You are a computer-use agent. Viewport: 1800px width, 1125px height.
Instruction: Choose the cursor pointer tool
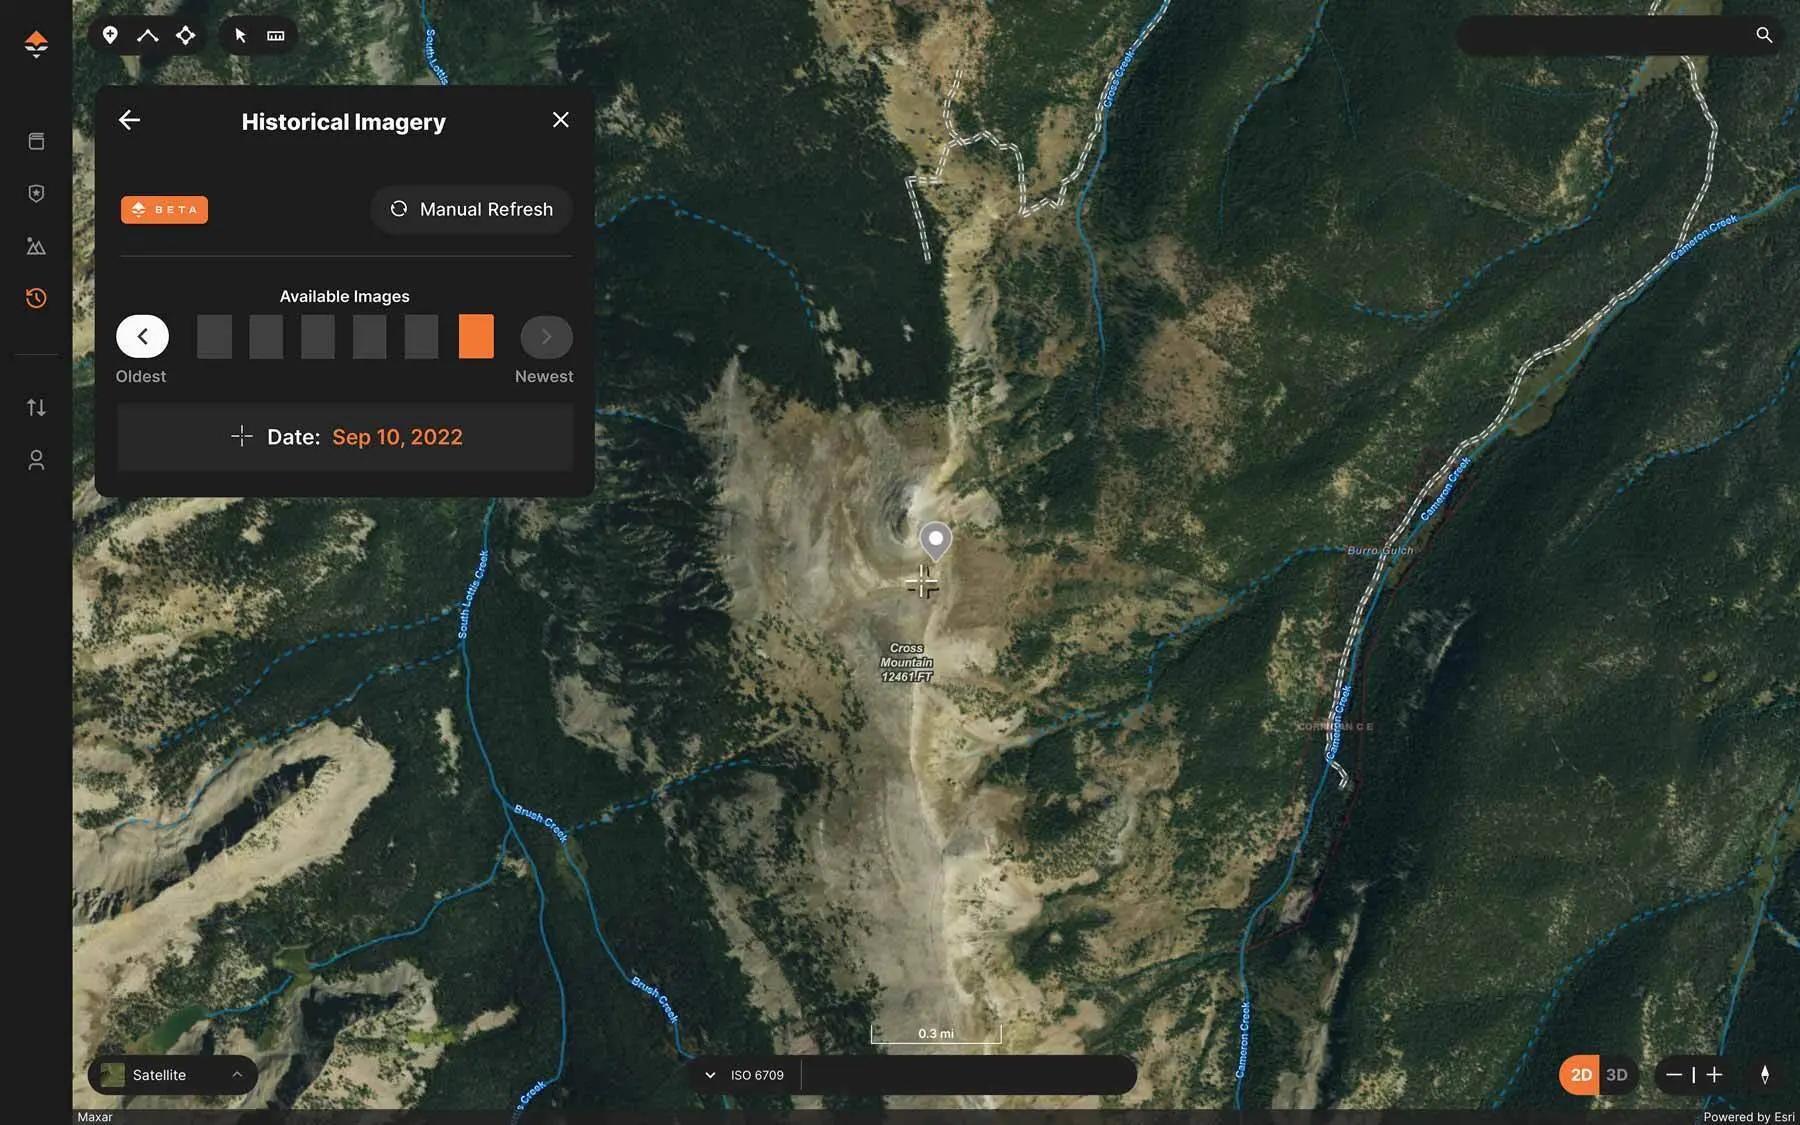[x=240, y=35]
